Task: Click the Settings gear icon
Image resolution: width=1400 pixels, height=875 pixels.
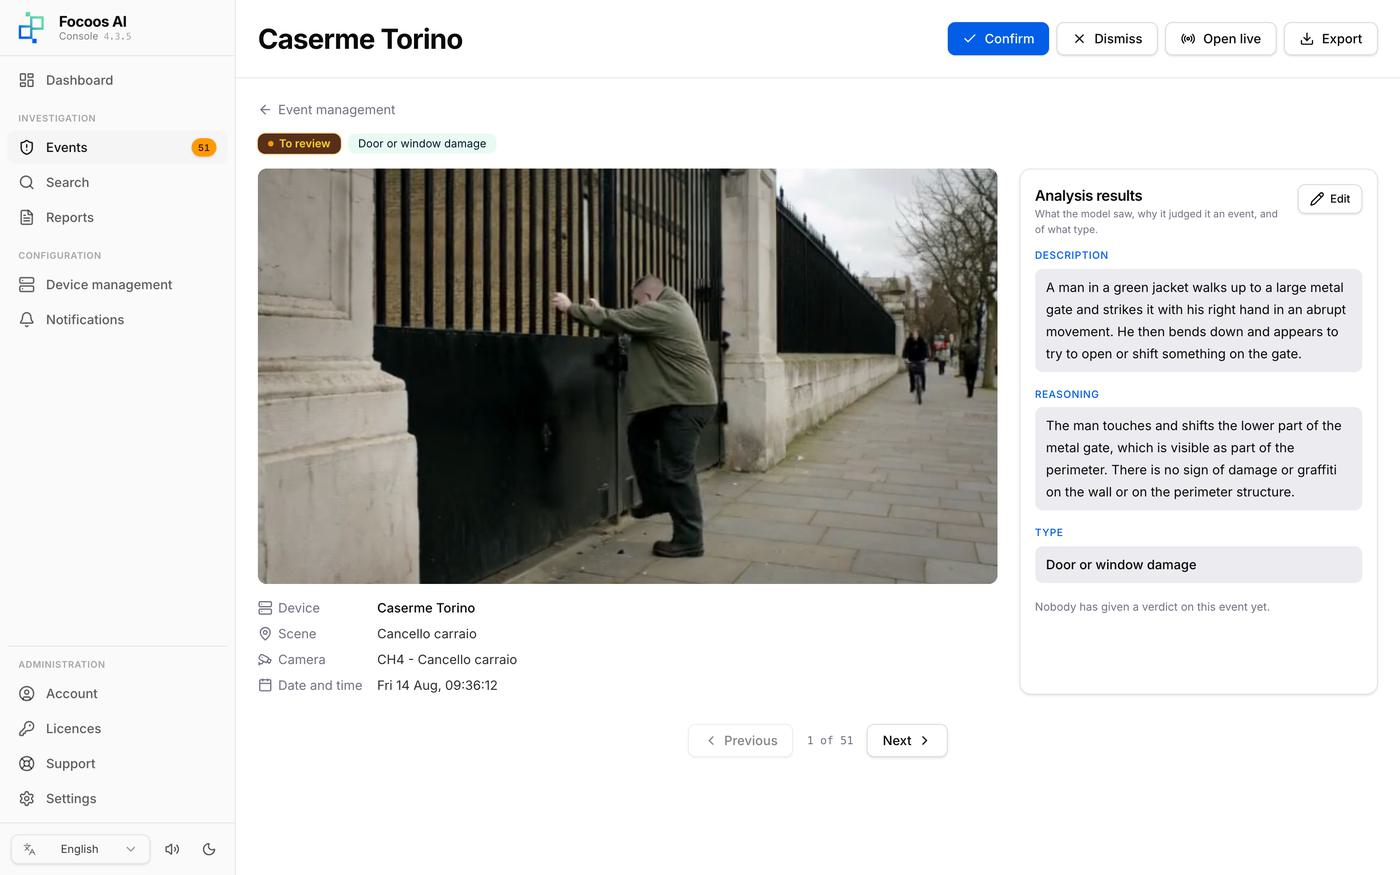Action: (x=27, y=799)
